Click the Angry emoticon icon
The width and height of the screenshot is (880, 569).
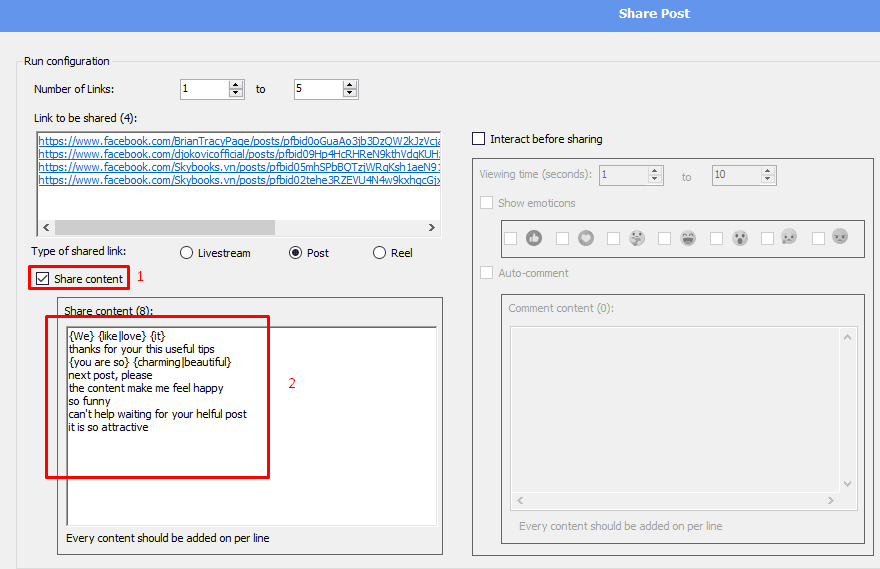(x=840, y=236)
